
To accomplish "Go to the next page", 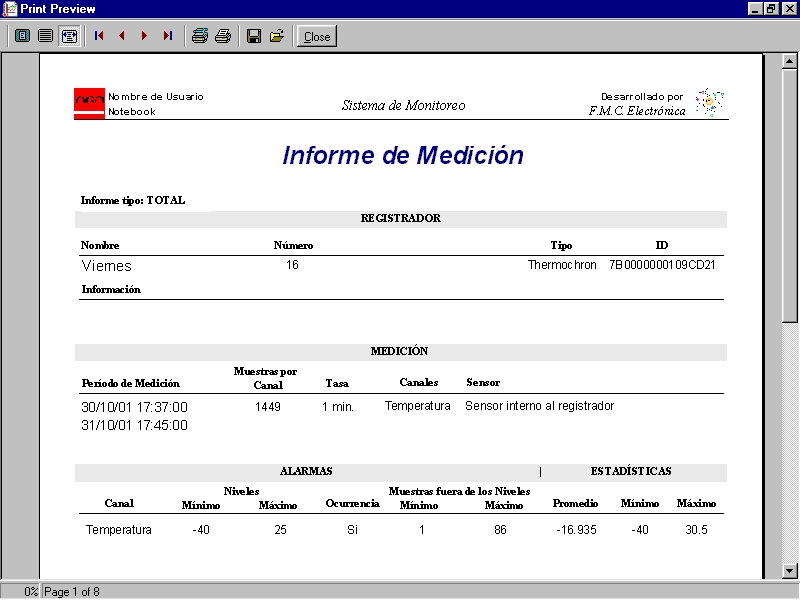I will (144, 36).
